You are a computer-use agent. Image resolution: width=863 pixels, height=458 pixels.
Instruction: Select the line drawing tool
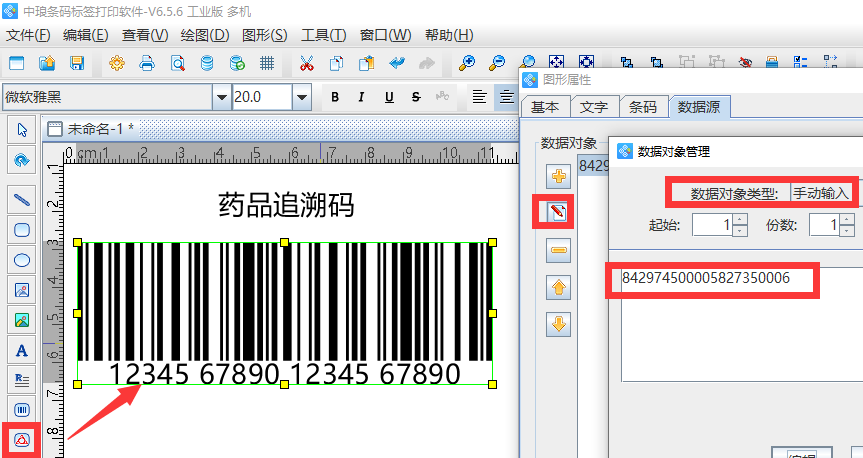tap(22, 199)
